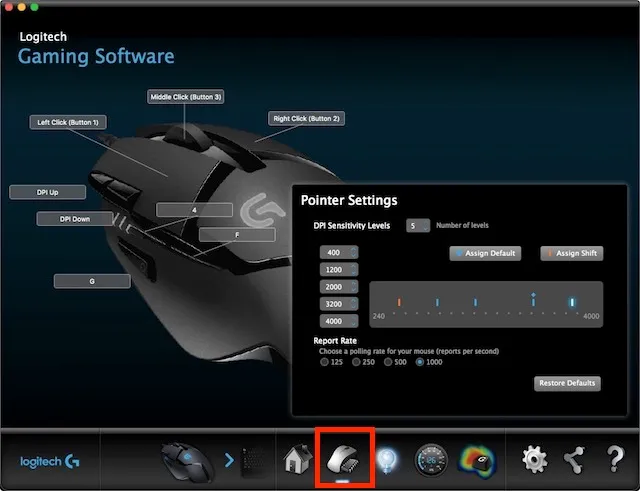Screen dimensions: 640x491
Task: Select the G502 mouse device thumbnail
Action: pyautogui.click(x=187, y=461)
